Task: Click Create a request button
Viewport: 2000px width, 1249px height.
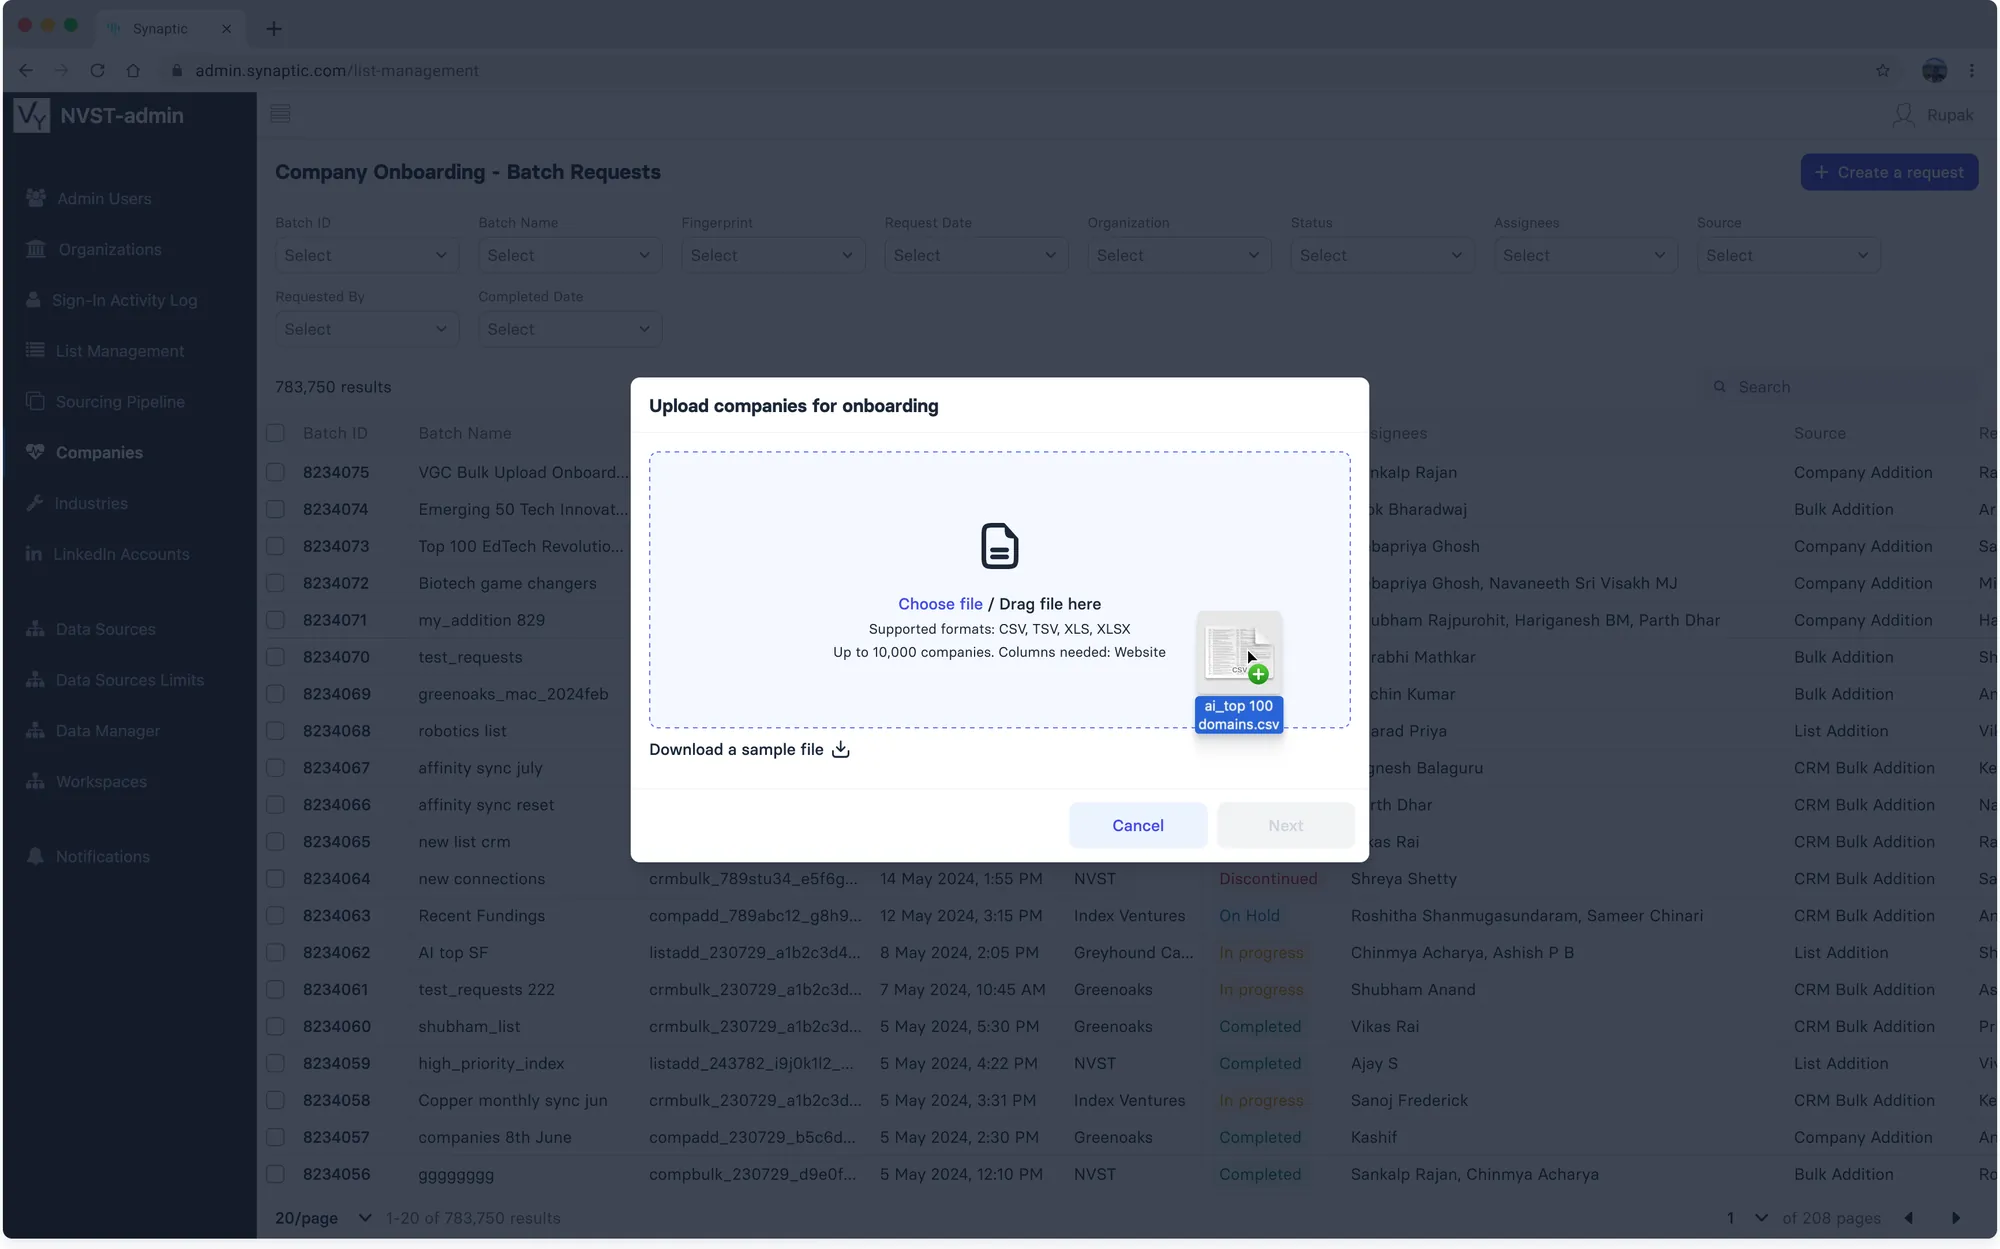Action: tap(1889, 172)
